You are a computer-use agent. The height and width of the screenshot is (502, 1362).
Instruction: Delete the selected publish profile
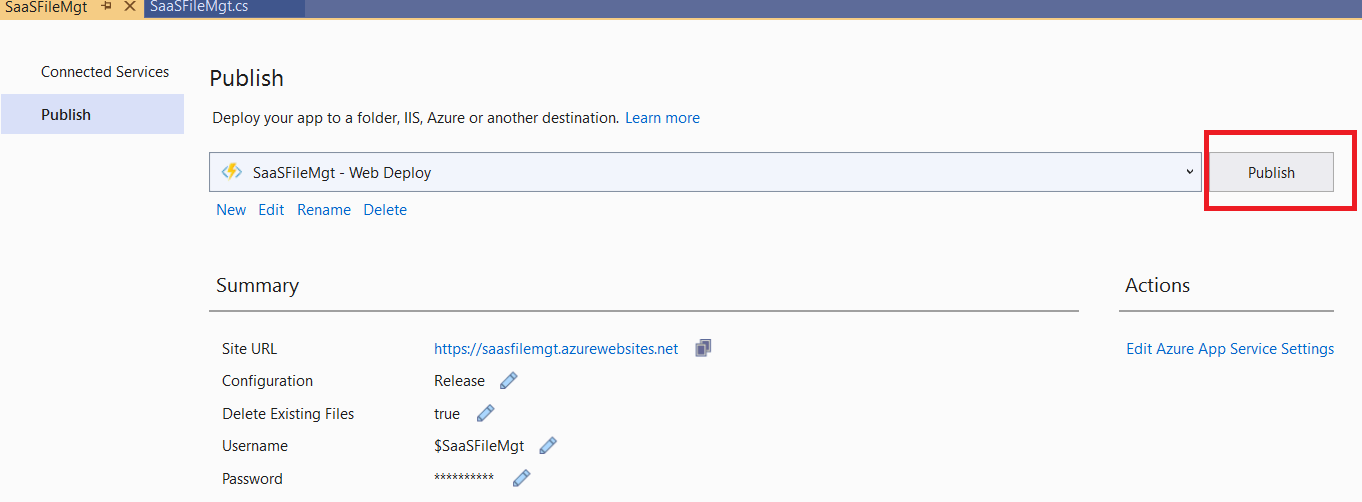[x=385, y=210]
